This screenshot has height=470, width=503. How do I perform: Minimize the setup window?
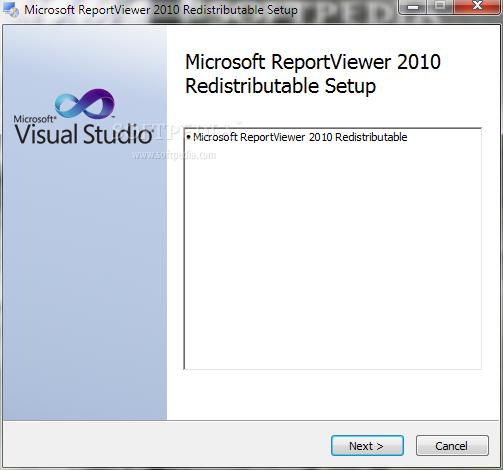coord(413,6)
